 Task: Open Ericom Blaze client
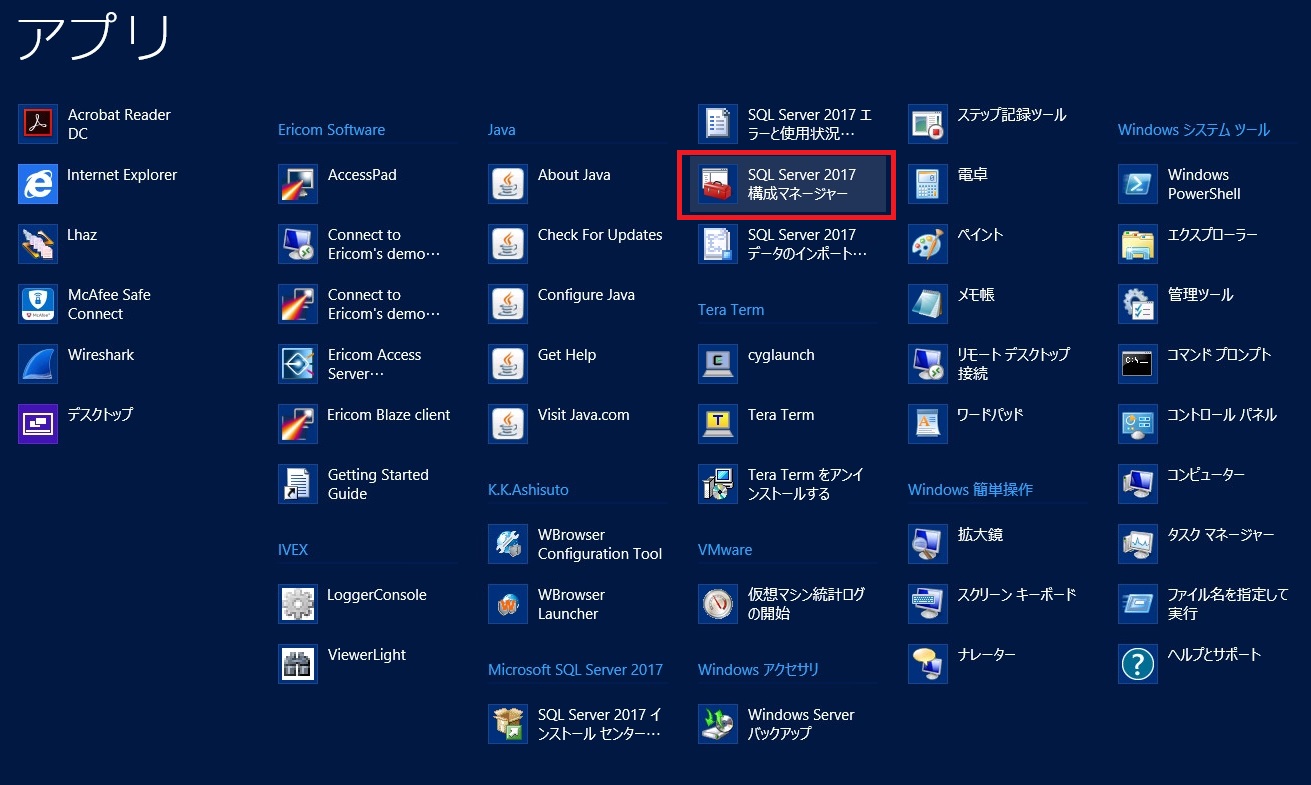pyautogui.click(x=390, y=415)
